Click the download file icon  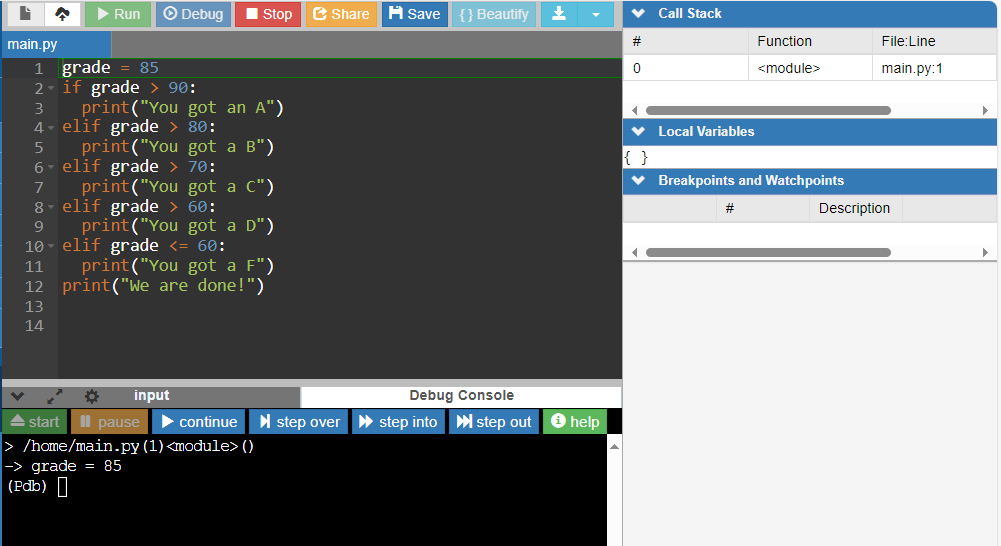pyautogui.click(x=559, y=14)
